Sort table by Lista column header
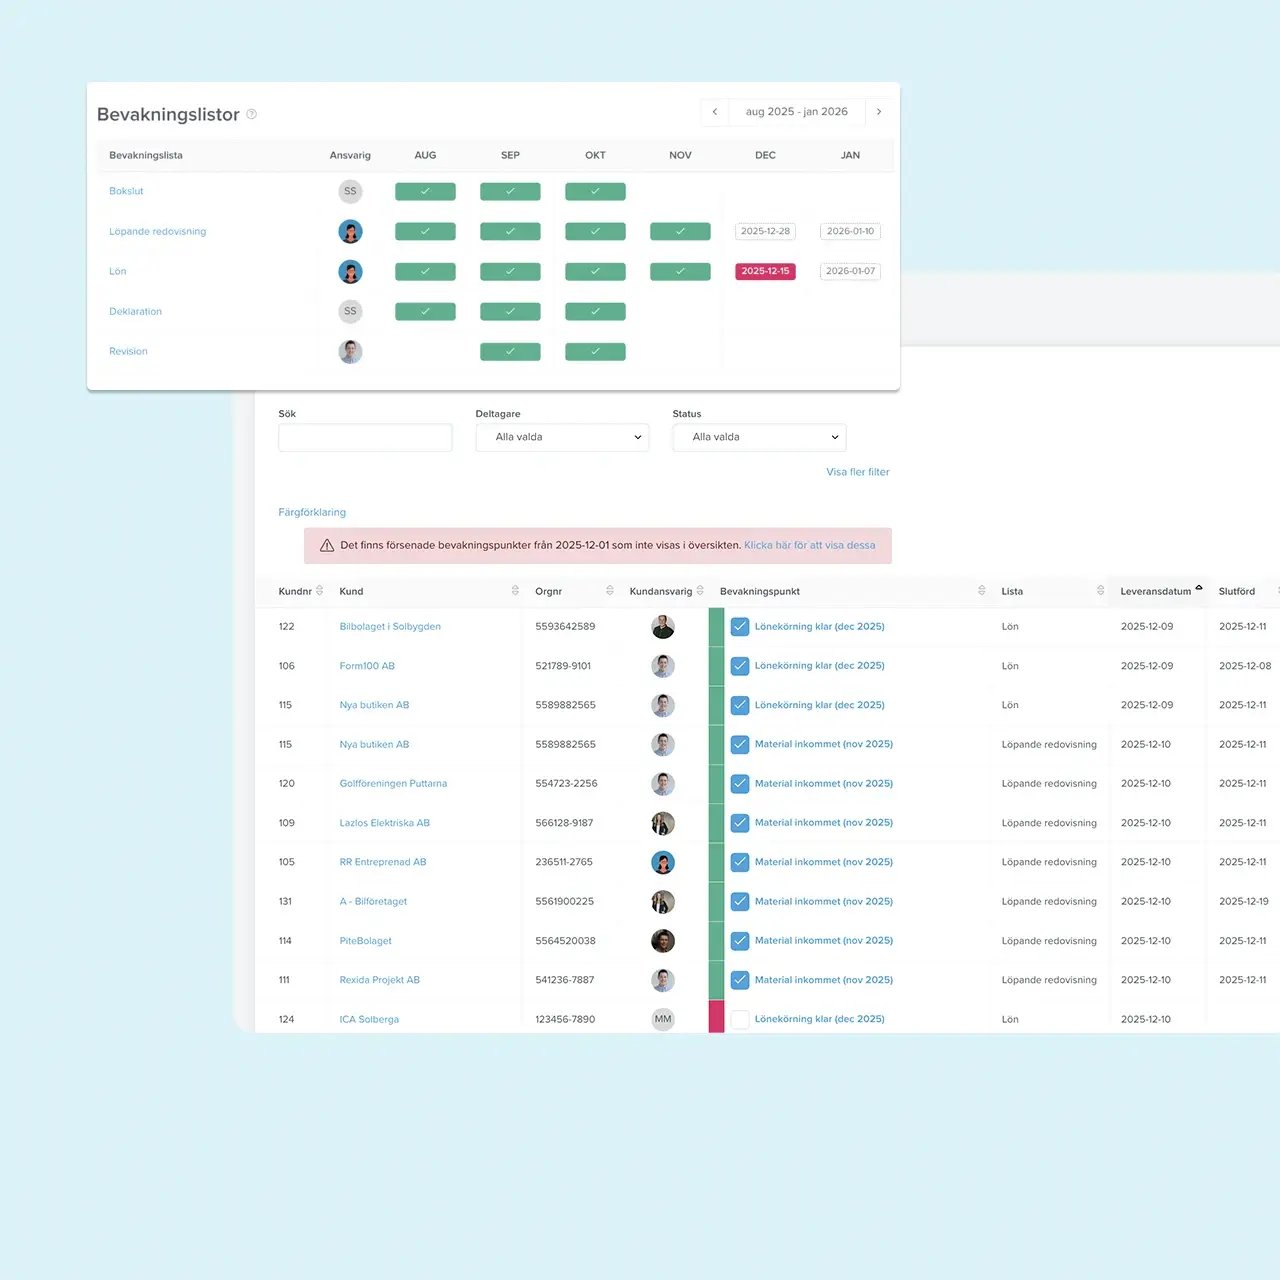 tap(1012, 591)
